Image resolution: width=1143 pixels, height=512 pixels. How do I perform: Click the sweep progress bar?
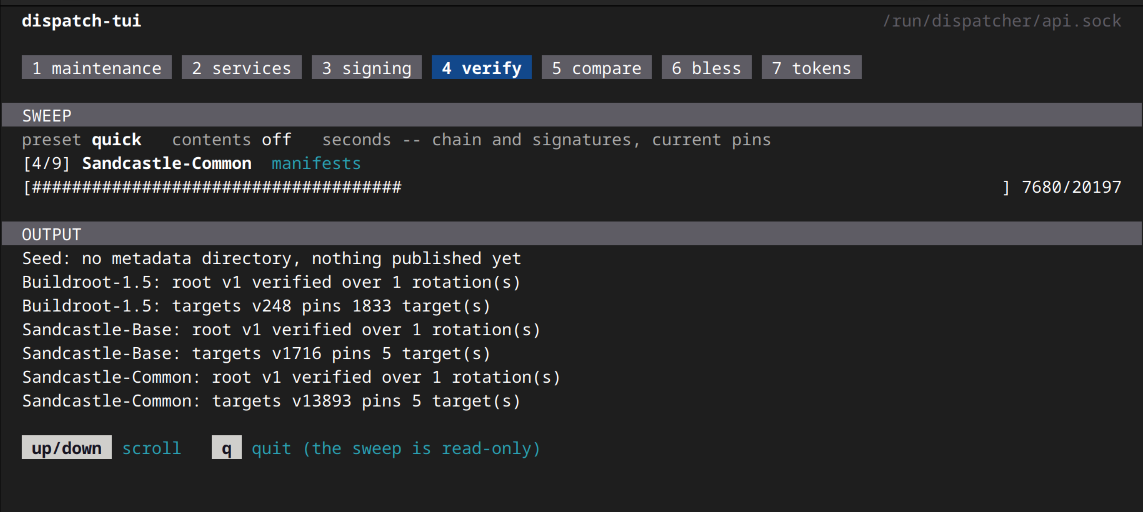pyautogui.click(x=517, y=187)
